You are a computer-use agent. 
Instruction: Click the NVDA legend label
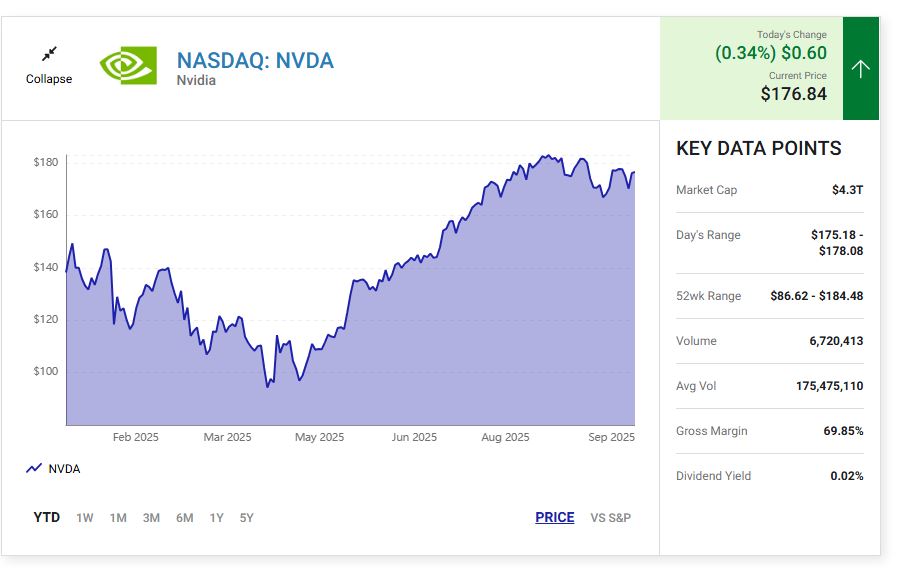pos(64,468)
